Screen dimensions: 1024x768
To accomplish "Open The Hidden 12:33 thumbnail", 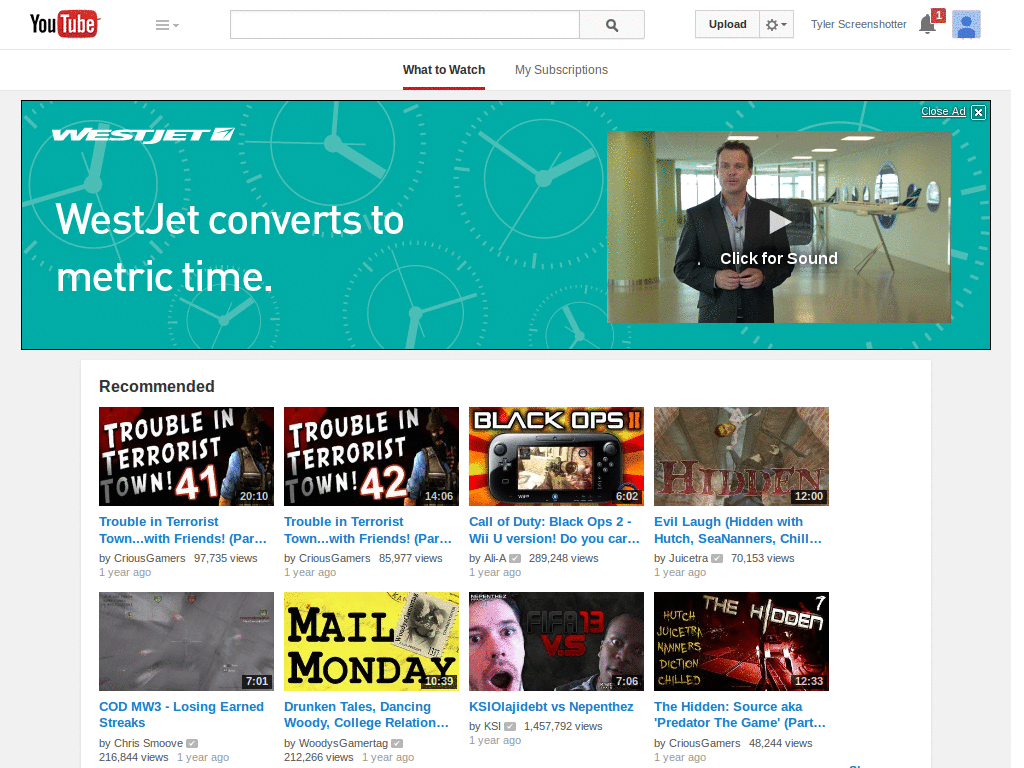I will [x=741, y=641].
